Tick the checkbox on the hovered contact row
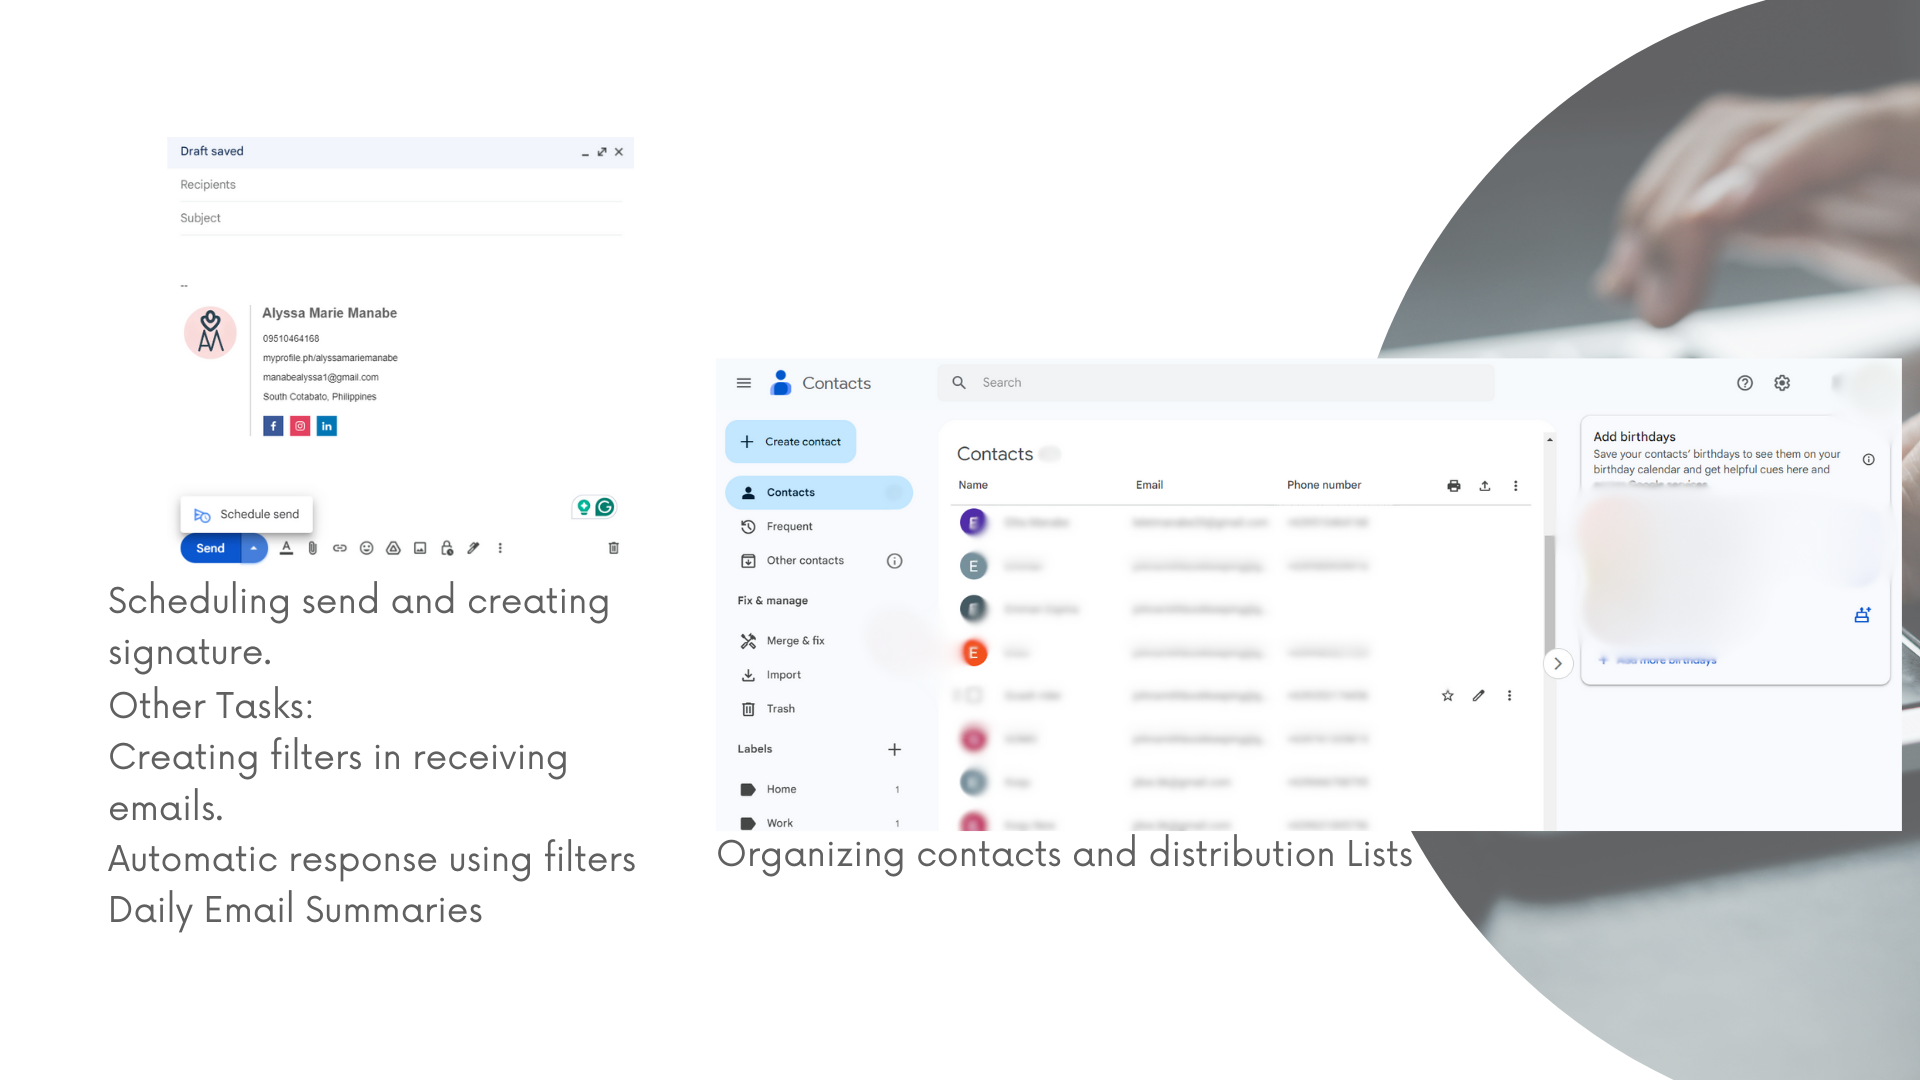The height and width of the screenshot is (1080, 1920). point(973,695)
